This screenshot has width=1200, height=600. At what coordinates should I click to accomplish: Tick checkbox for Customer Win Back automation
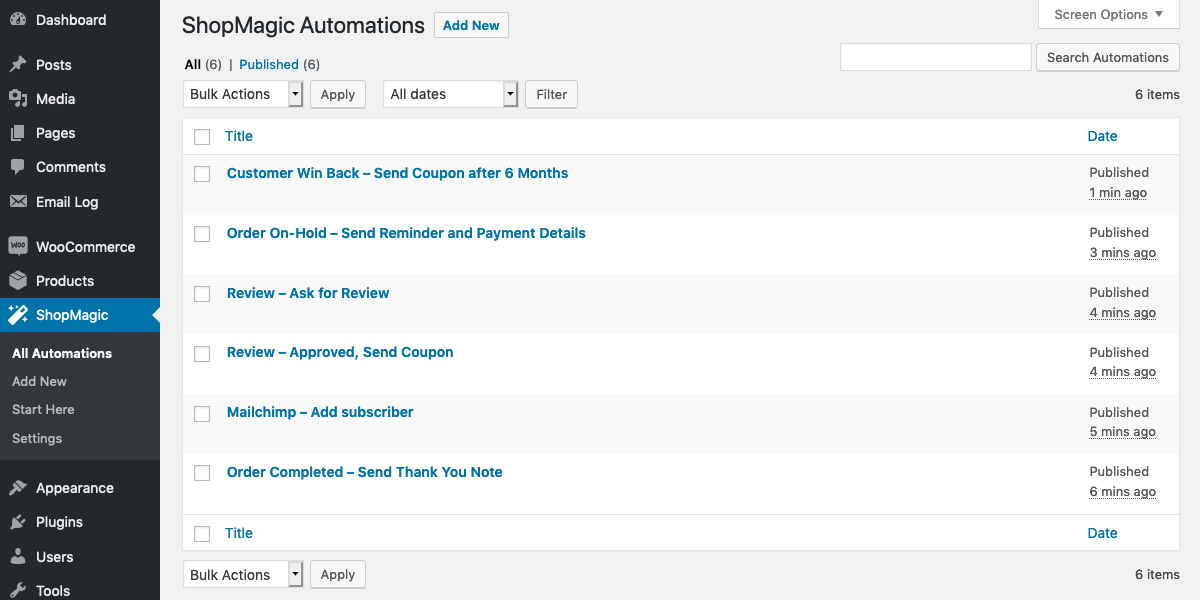point(202,174)
